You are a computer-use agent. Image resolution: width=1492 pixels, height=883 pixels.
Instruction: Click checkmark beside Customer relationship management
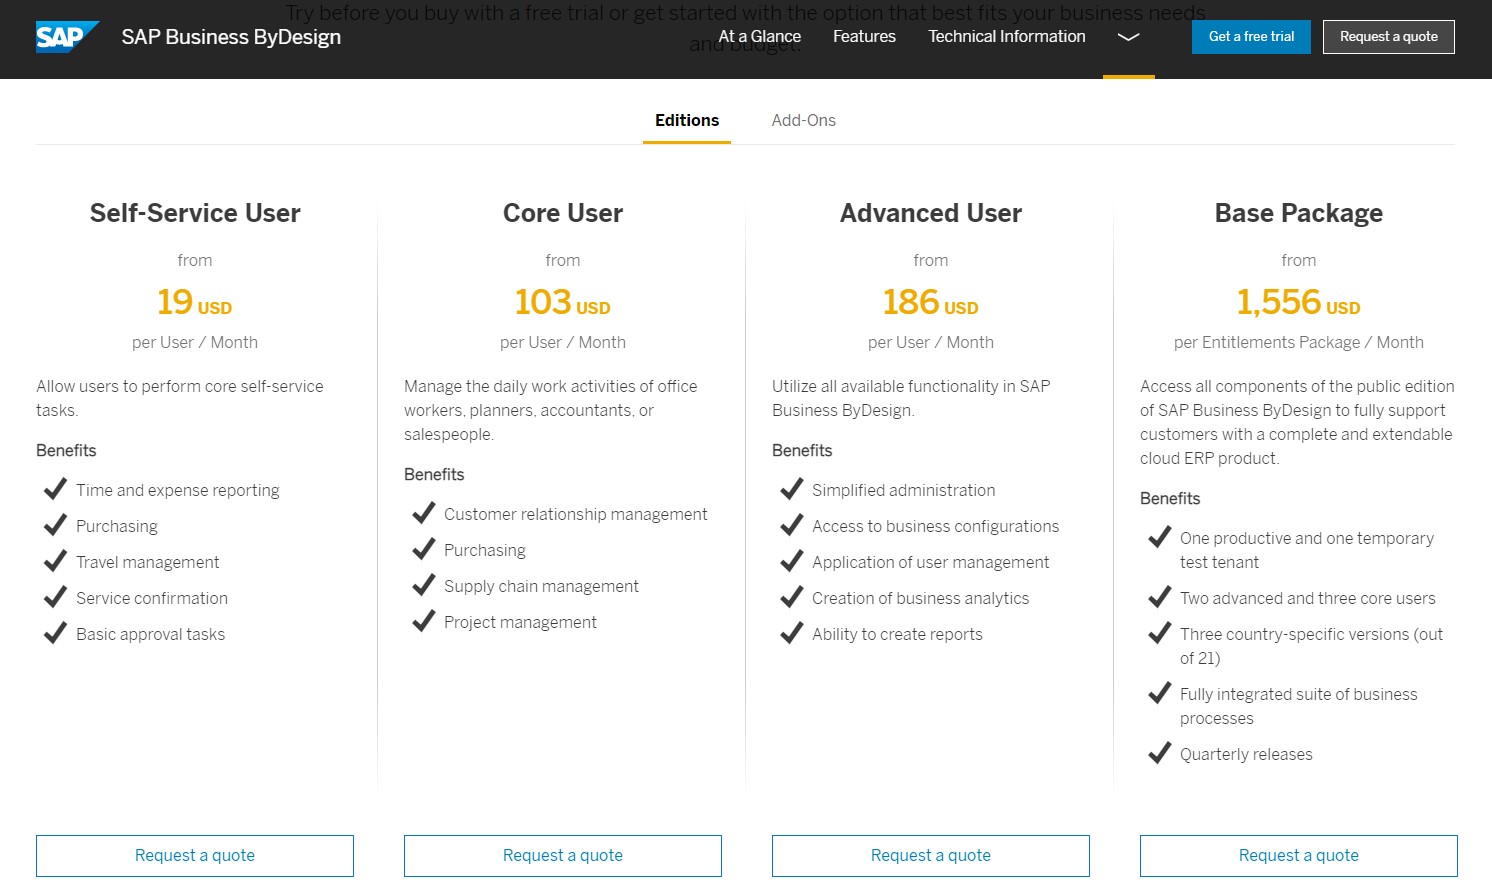click(x=423, y=513)
